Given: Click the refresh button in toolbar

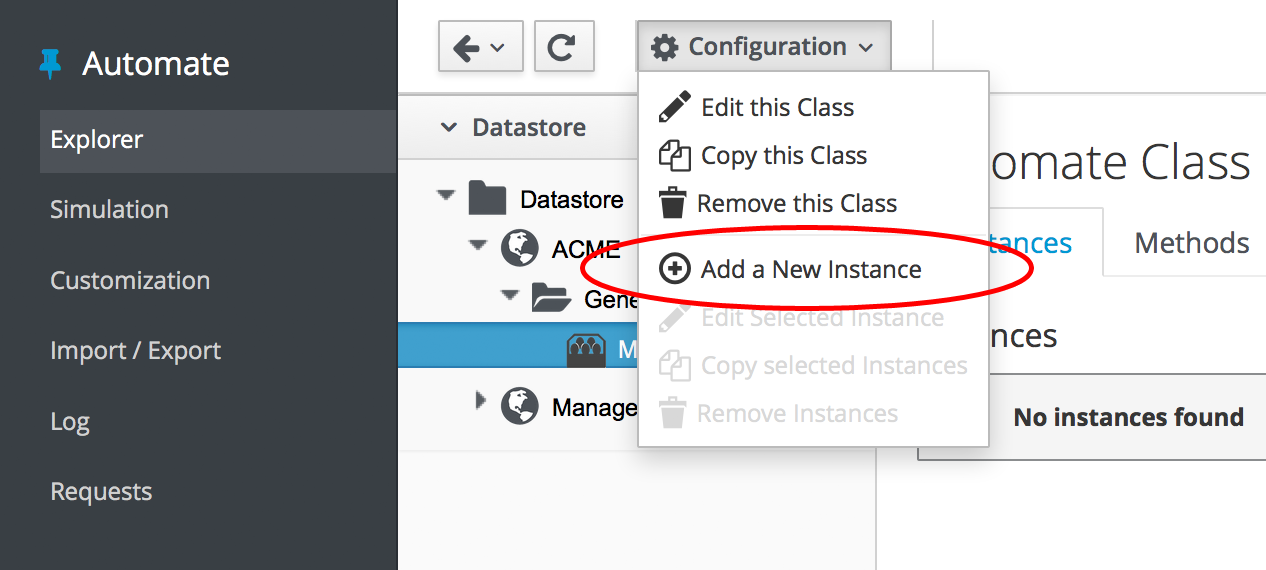Looking at the screenshot, I should (x=564, y=47).
